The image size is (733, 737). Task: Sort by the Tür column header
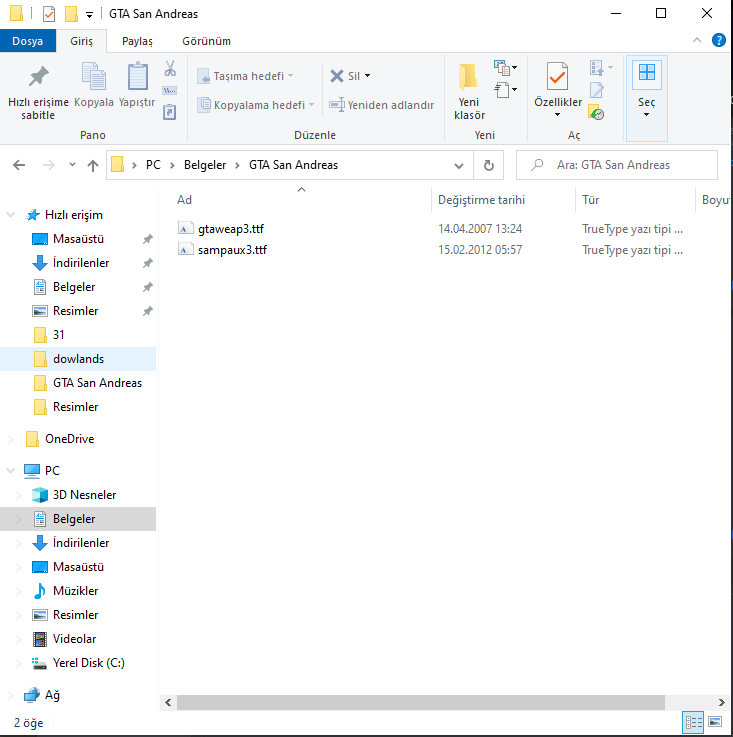click(591, 200)
